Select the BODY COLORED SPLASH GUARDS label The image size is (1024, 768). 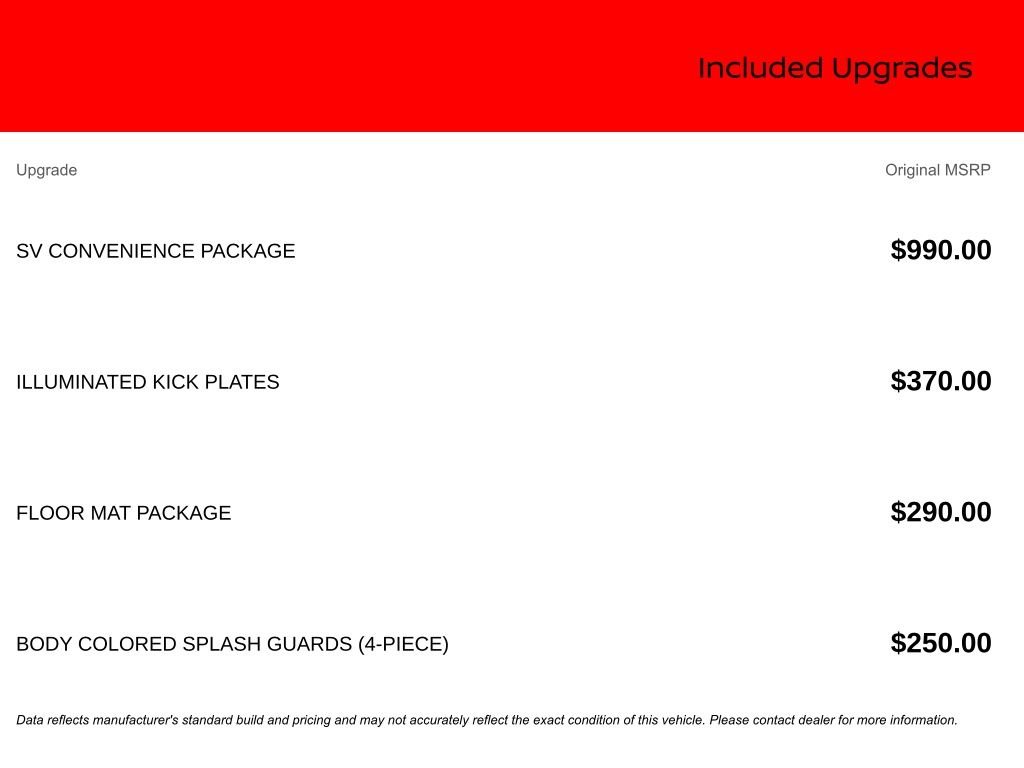click(x=184, y=644)
